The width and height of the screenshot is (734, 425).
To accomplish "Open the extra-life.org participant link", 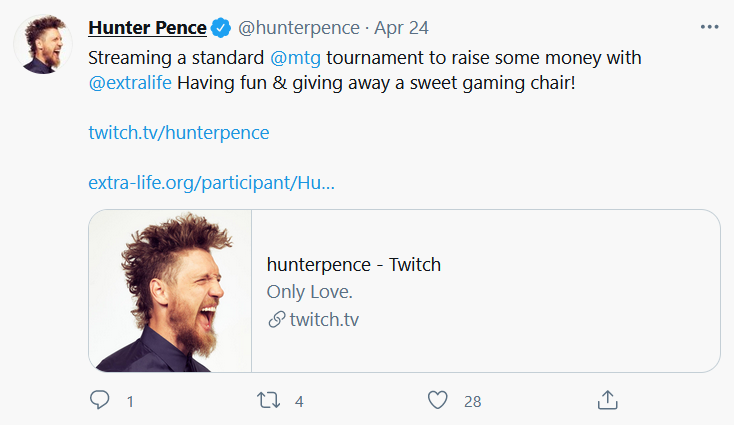I will click(x=211, y=183).
